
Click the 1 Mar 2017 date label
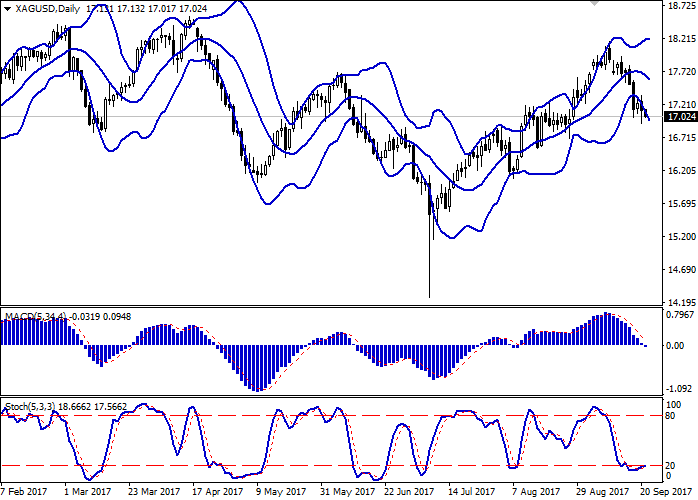[88, 492]
